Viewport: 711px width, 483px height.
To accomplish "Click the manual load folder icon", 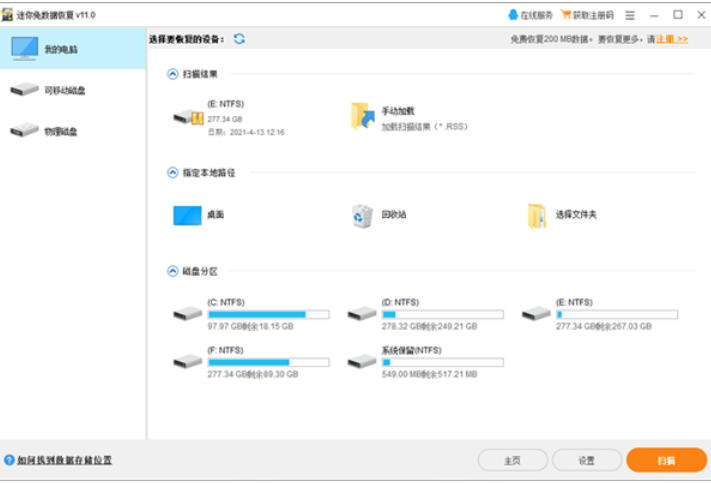I will point(363,116).
